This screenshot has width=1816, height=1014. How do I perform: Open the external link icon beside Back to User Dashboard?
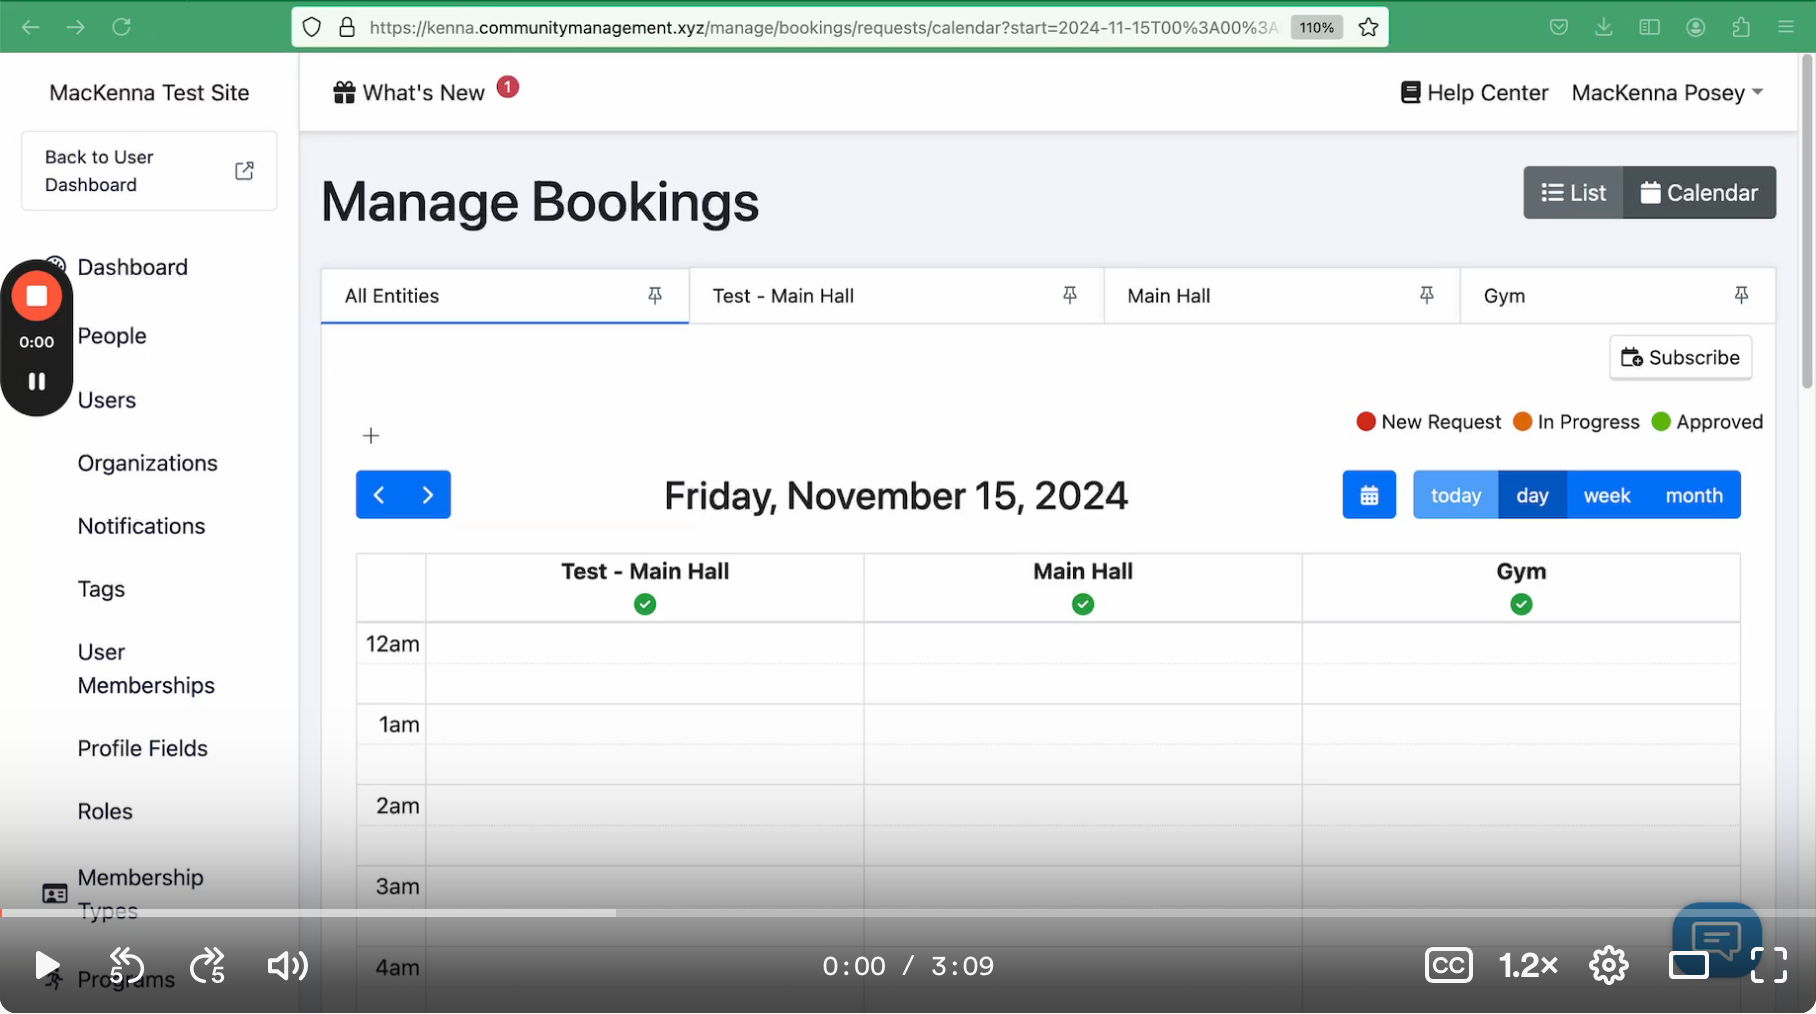244,171
